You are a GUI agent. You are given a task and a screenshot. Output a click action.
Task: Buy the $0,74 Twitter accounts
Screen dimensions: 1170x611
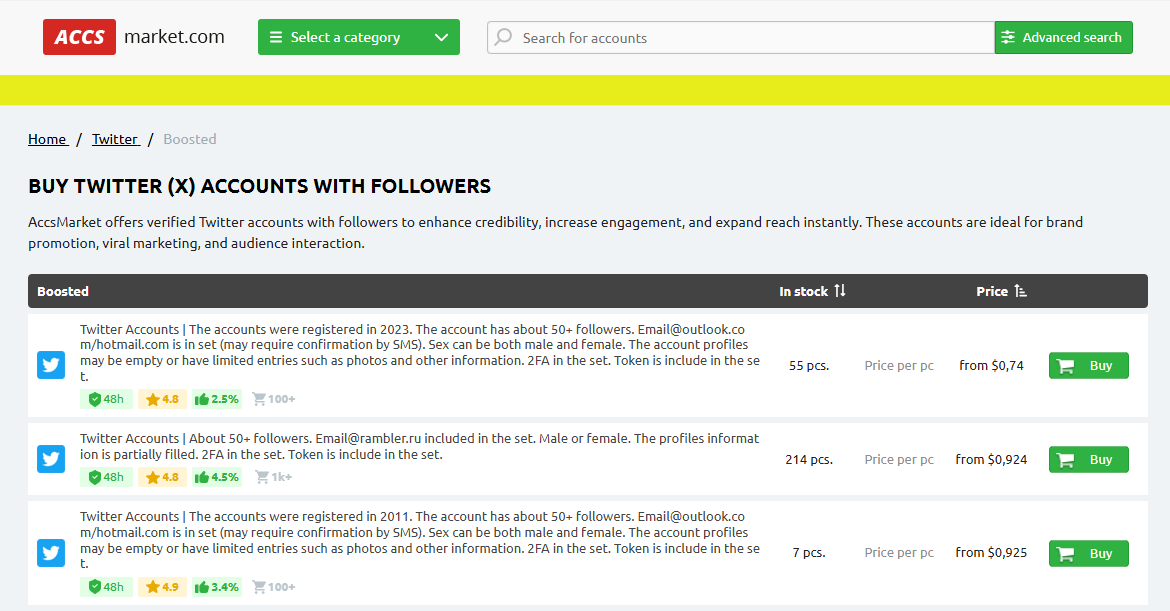click(1089, 366)
